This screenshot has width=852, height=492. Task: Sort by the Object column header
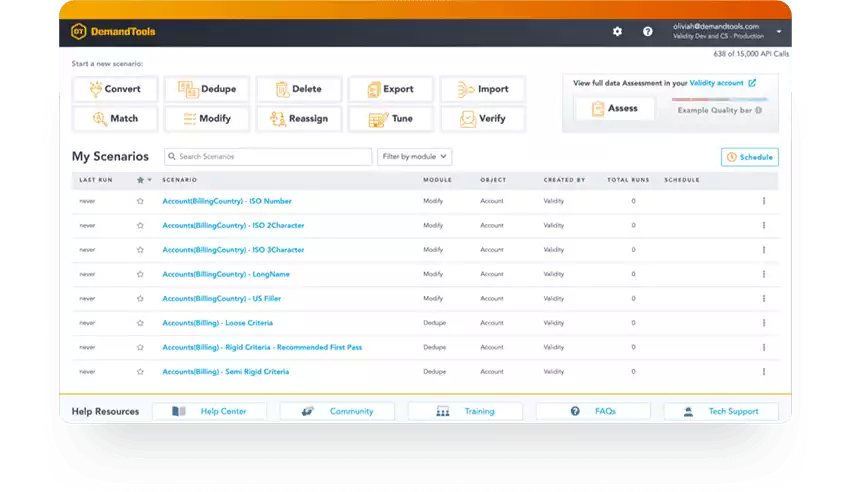(x=493, y=180)
